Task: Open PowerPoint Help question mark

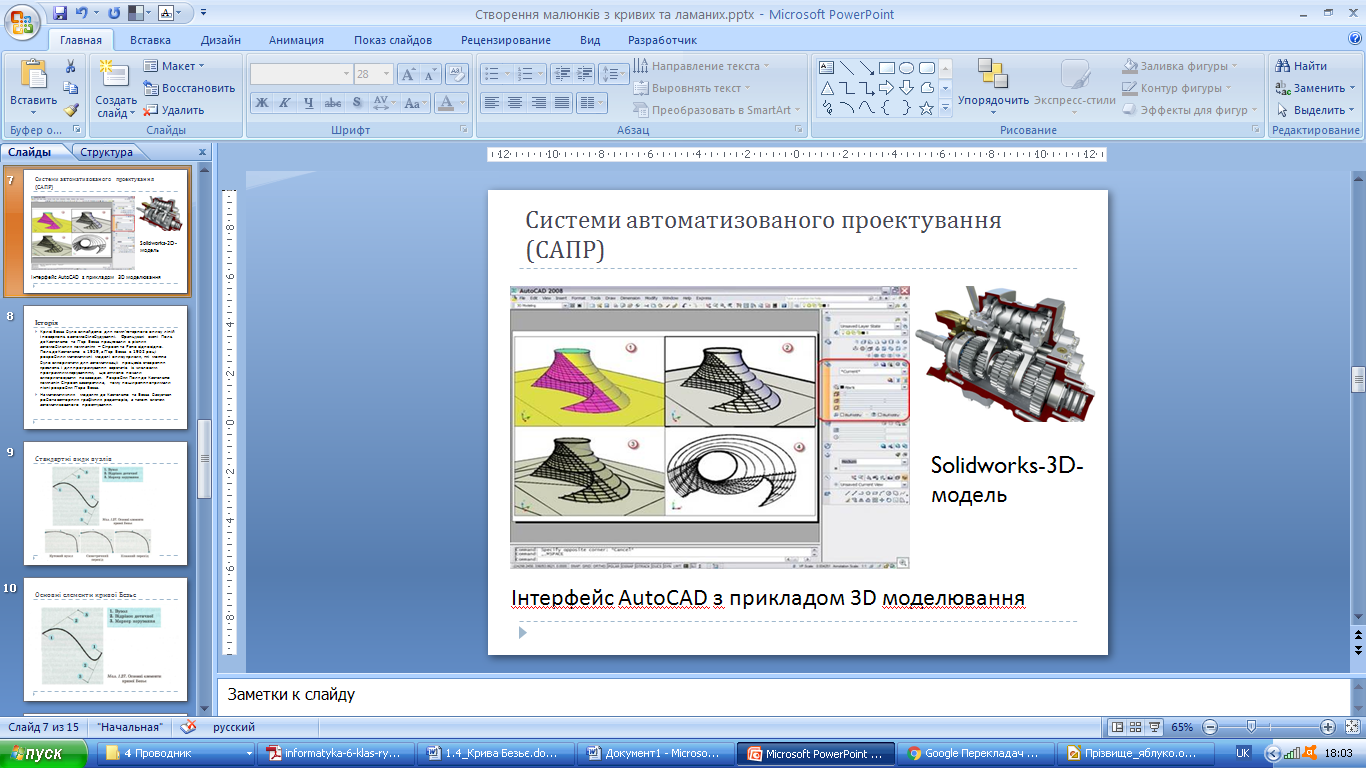Action: click(1355, 39)
